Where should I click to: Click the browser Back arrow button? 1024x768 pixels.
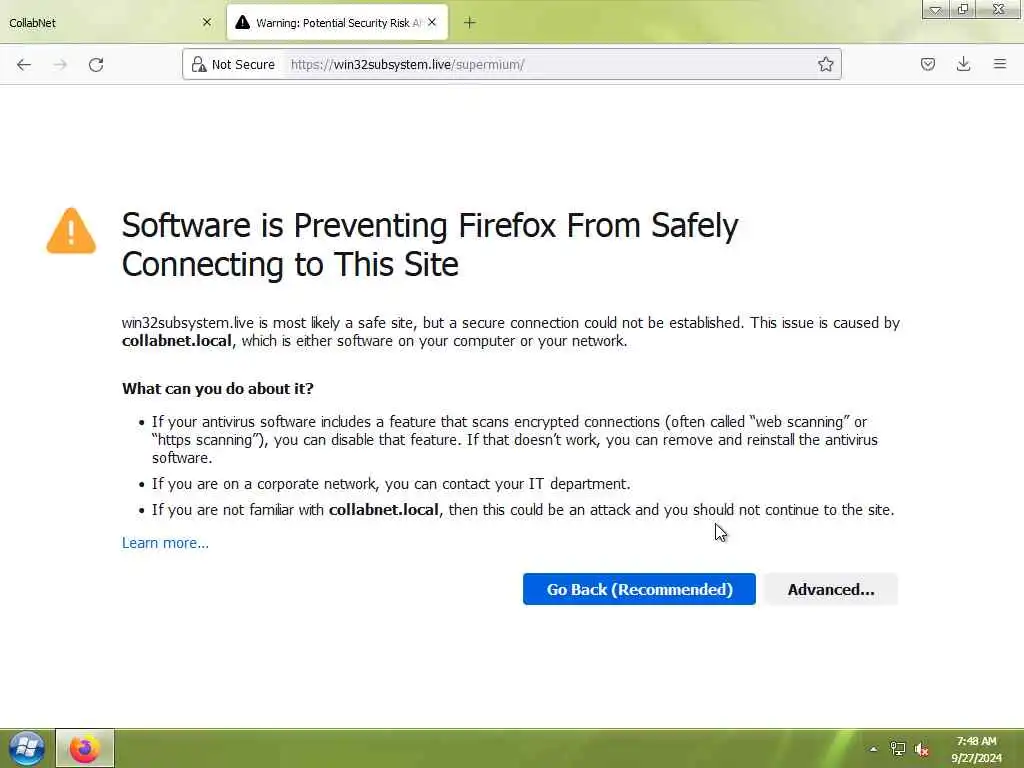(x=24, y=64)
